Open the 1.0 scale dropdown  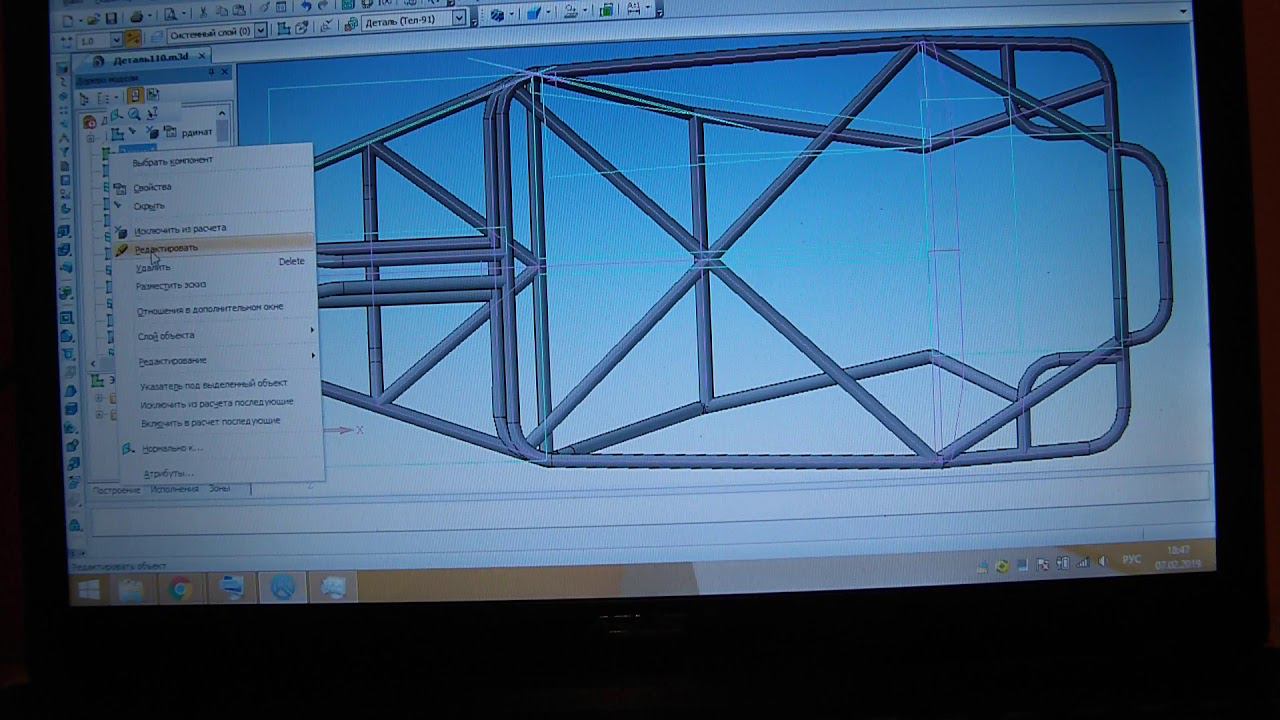(116, 39)
